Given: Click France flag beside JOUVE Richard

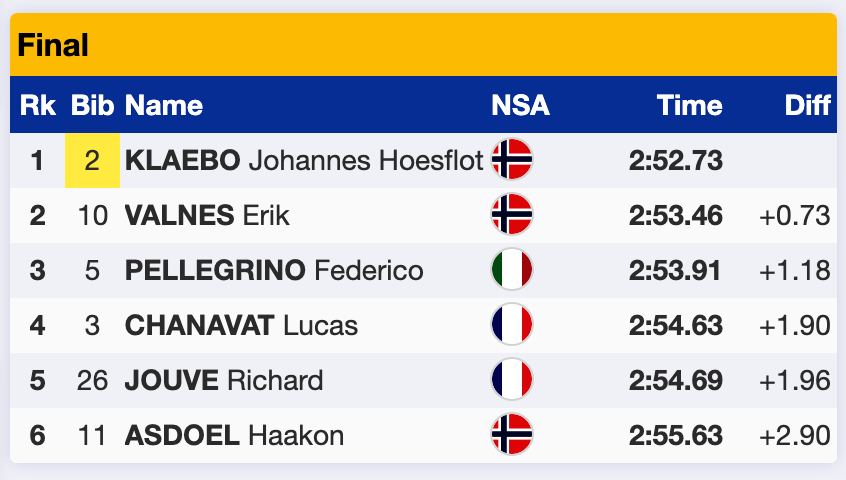Looking at the screenshot, I should pyautogui.click(x=511, y=379).
